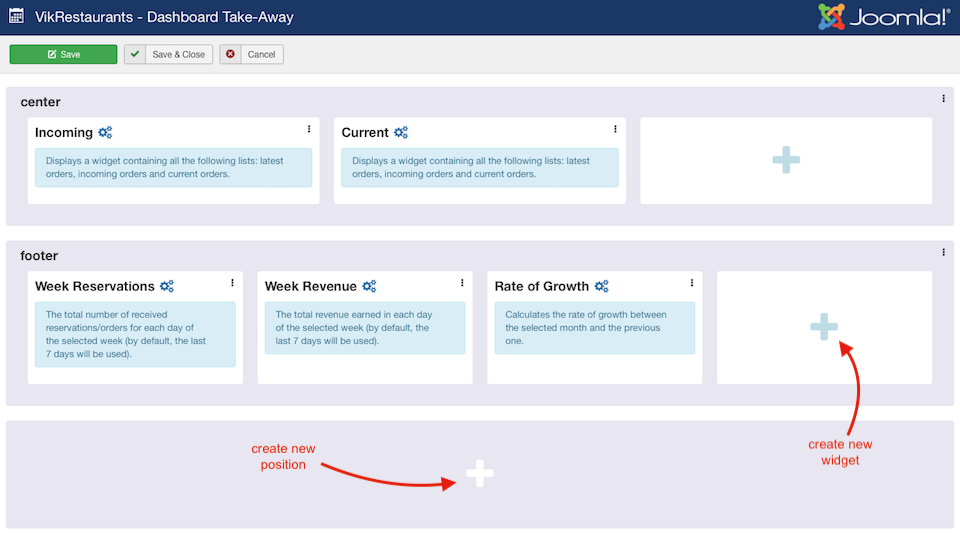Open settings gears for Current widget
This screenshot has height=535, width=960.
[x=401, y=132]
